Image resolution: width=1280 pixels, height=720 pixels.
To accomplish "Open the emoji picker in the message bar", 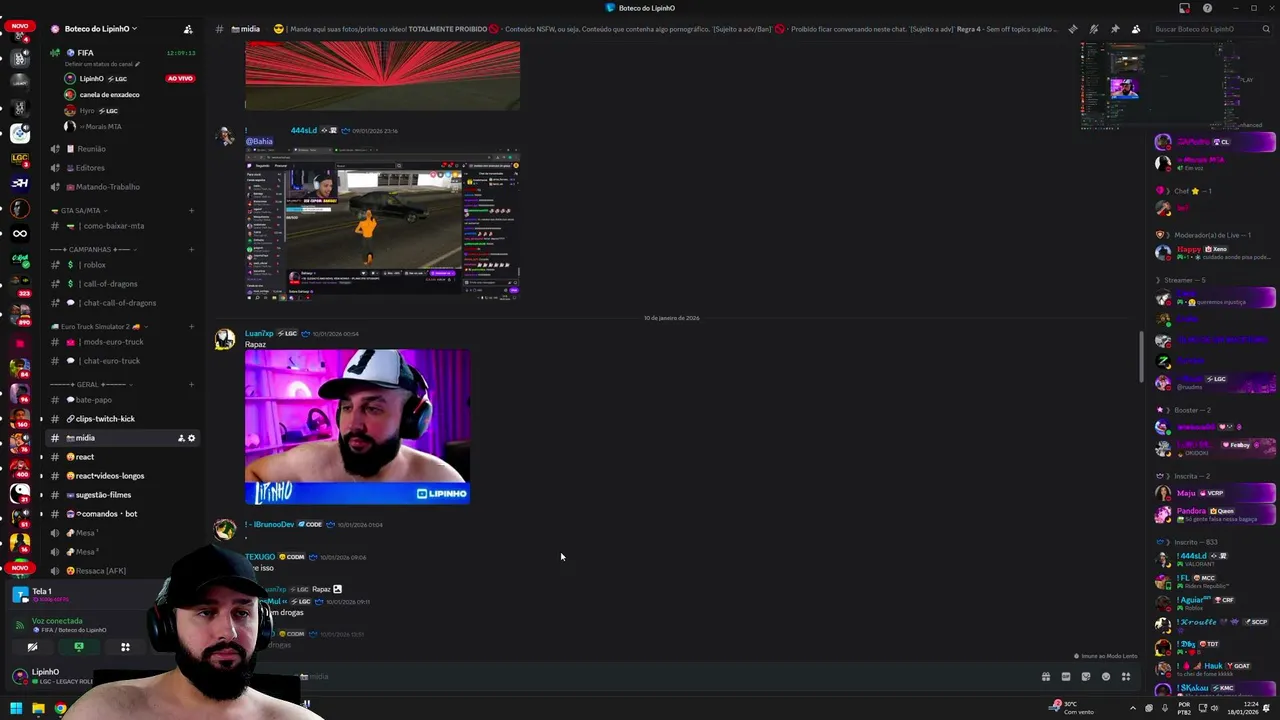I will 1106,677.
